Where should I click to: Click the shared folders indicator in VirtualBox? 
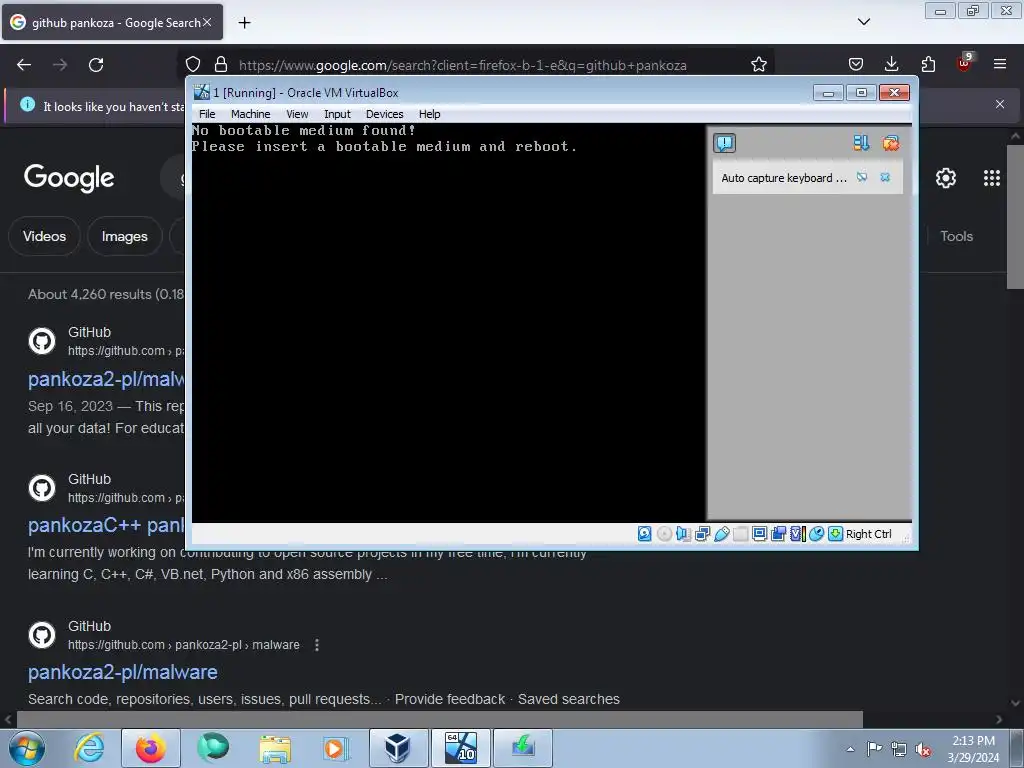tap(741, 534)
